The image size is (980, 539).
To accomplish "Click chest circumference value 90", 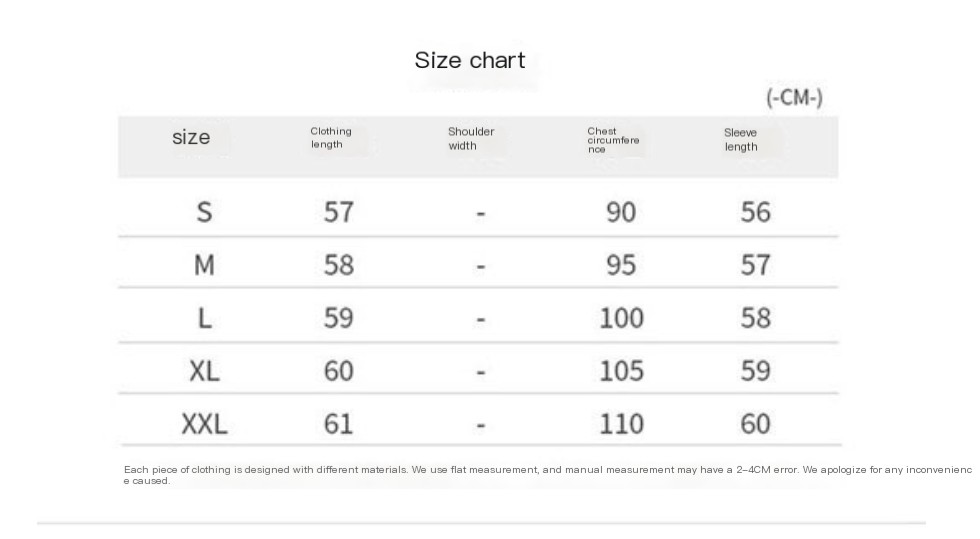I will pos(621,212).
